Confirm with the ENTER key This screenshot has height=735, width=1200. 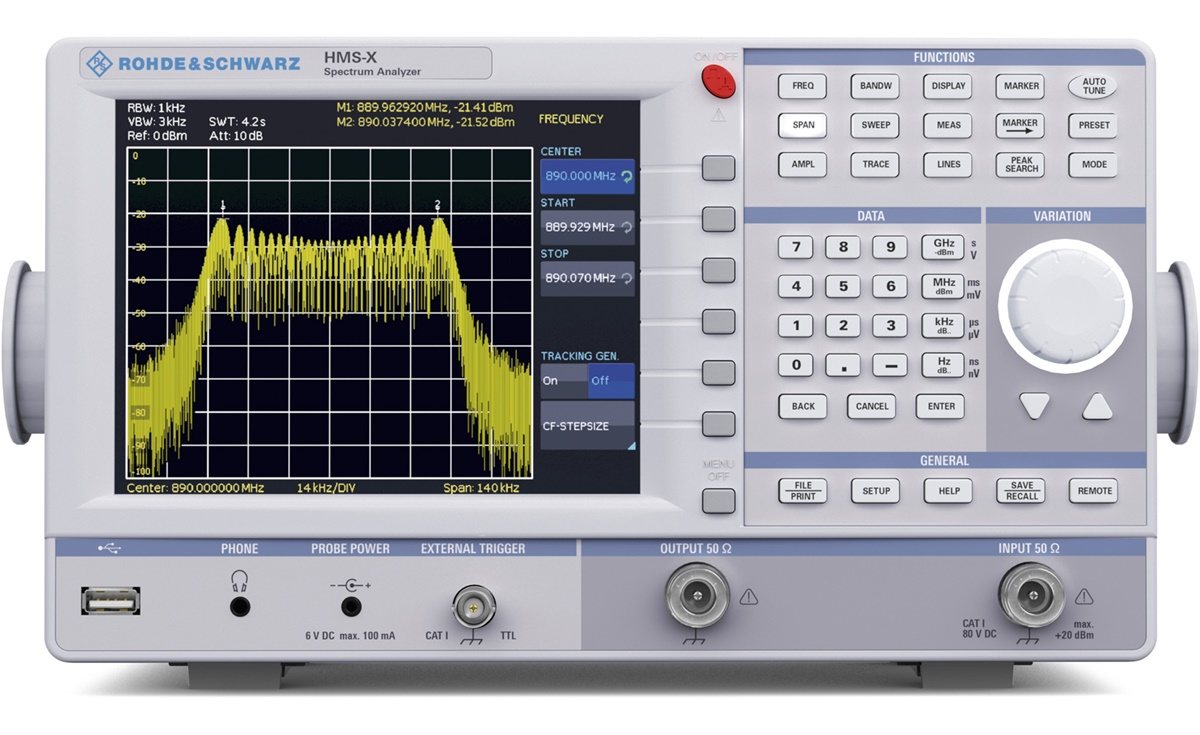click(x=941, y=406)
